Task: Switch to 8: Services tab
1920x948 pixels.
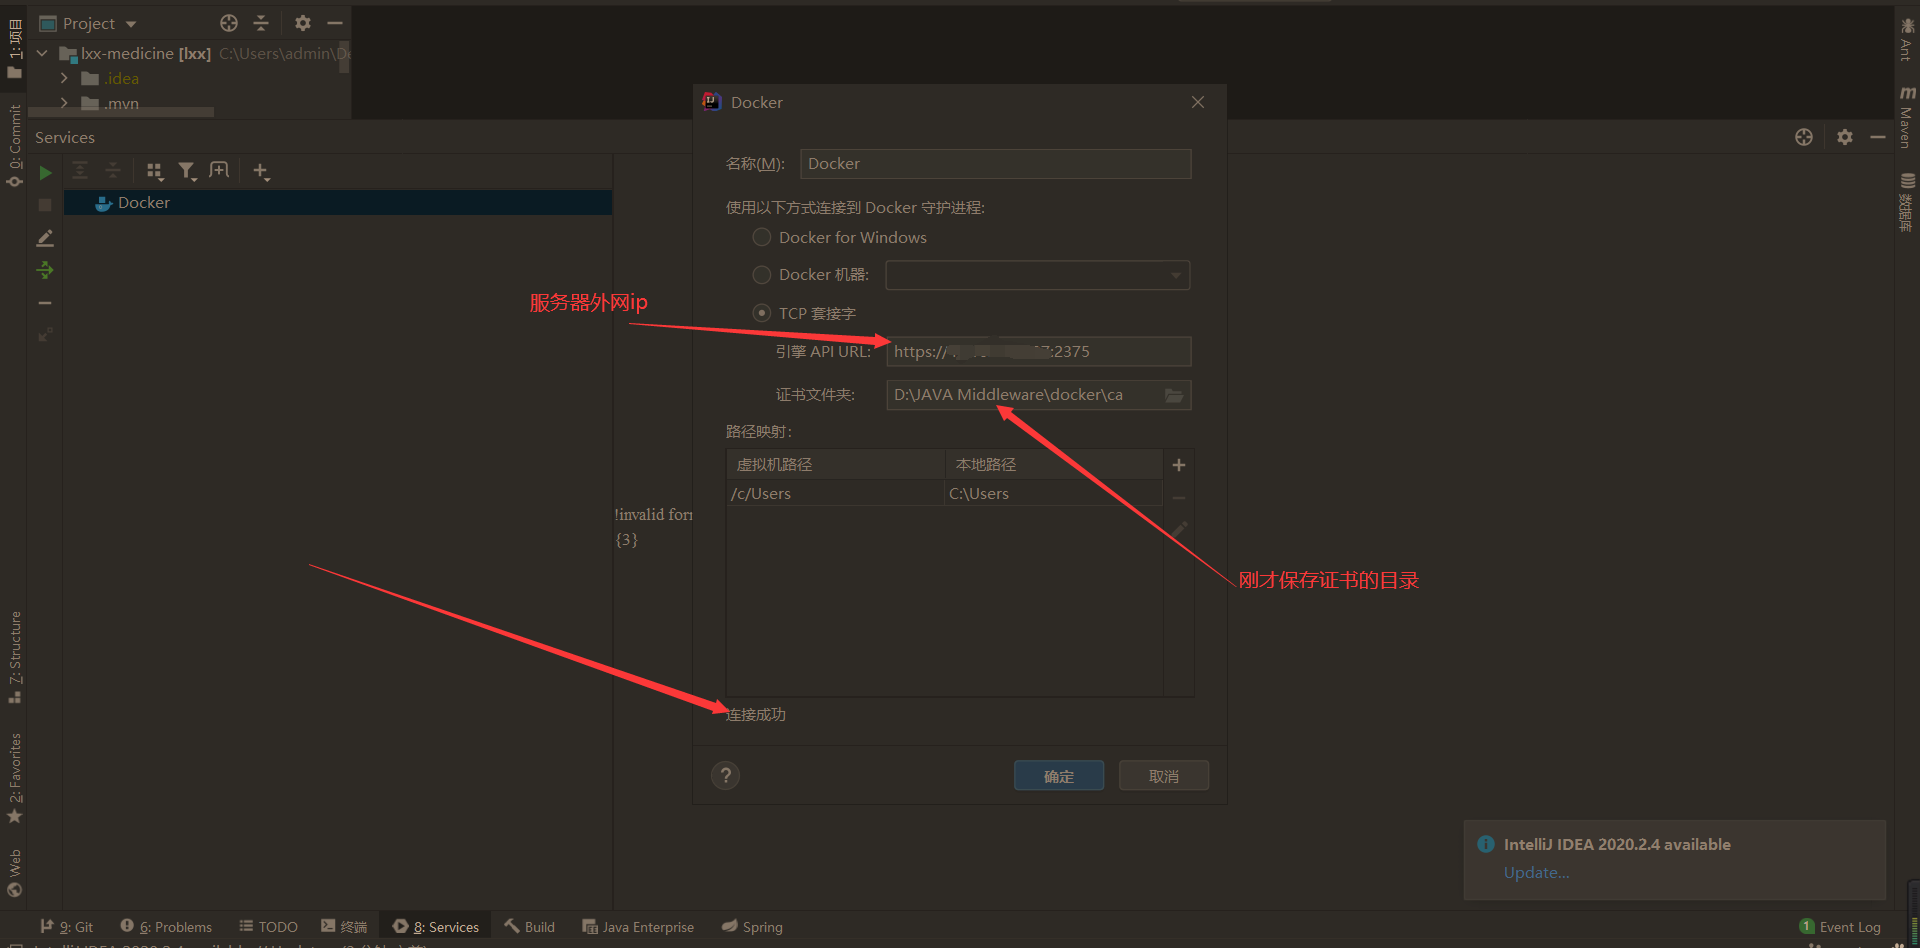Action: 436,927
